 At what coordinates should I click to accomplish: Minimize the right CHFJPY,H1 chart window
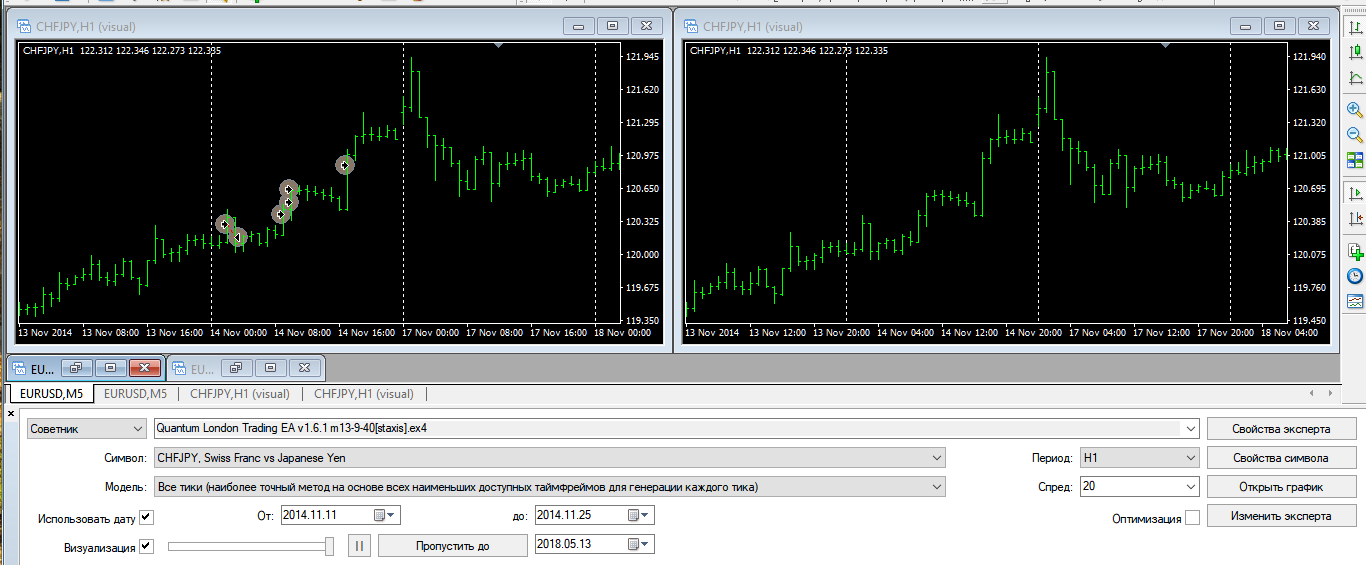1245,27
